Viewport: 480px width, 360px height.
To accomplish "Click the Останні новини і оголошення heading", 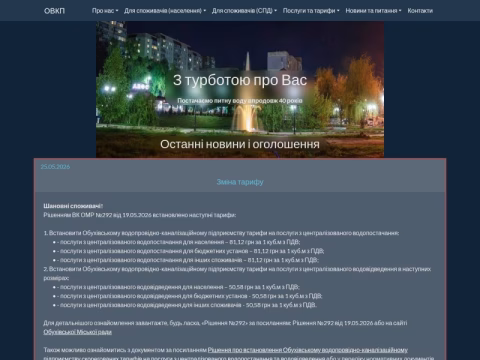I will (240, 144).
